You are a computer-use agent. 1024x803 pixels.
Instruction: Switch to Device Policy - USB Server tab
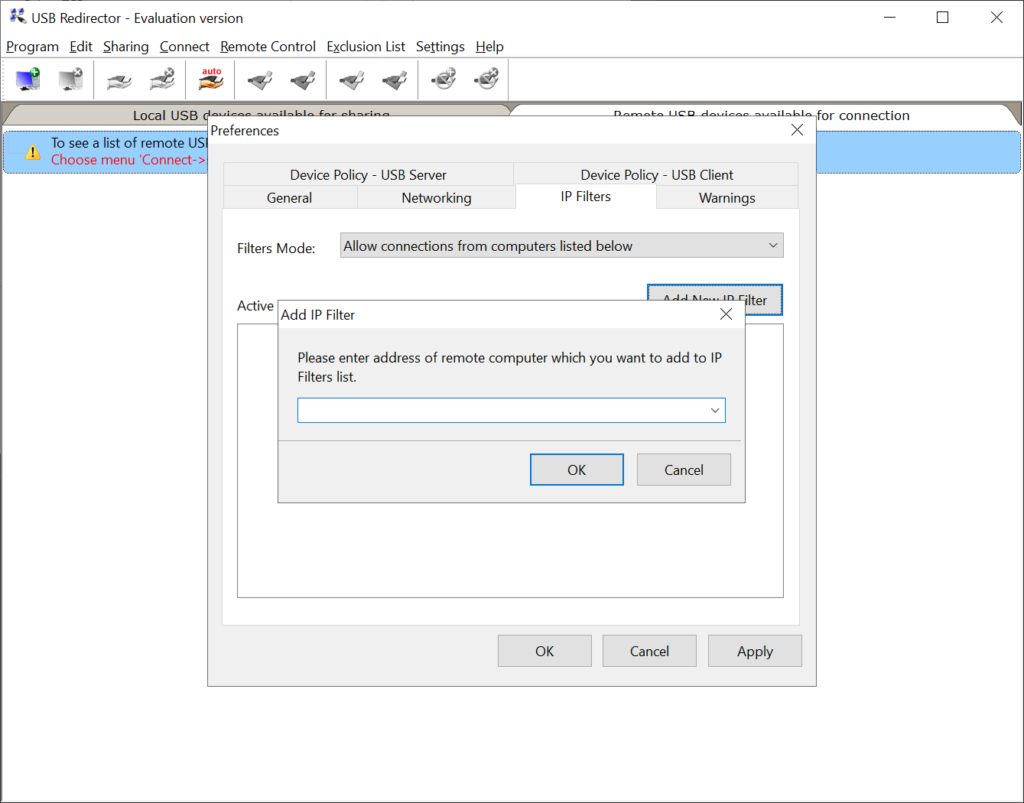(368, 174)
